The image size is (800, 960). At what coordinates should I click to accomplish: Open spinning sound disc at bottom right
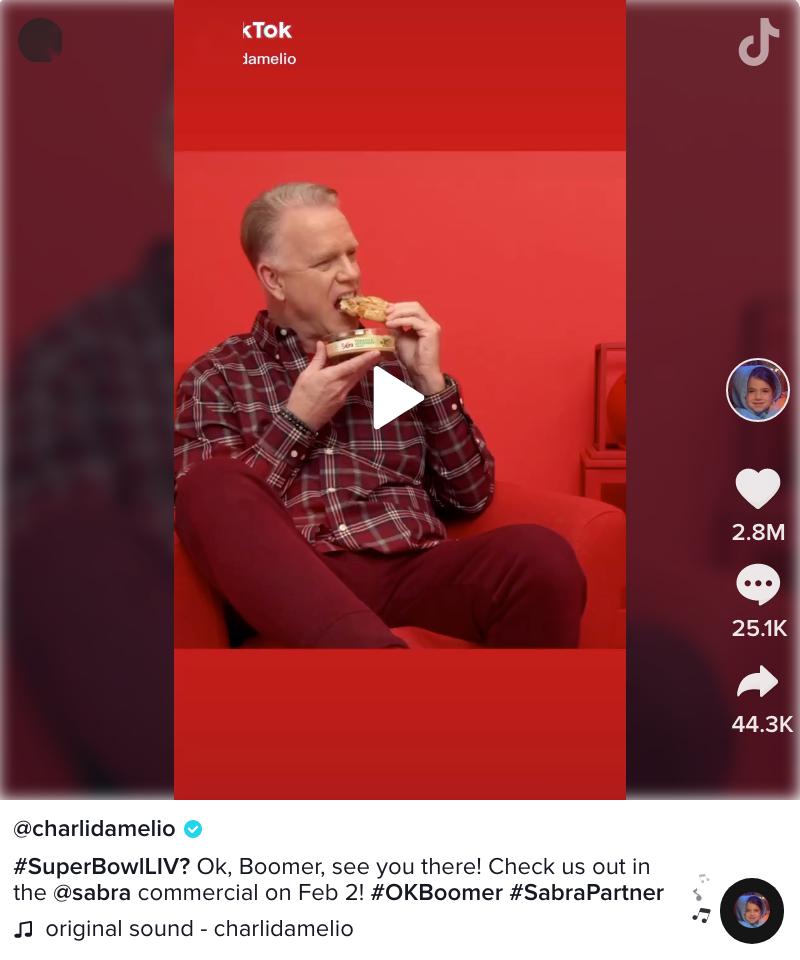click(752, 910)
